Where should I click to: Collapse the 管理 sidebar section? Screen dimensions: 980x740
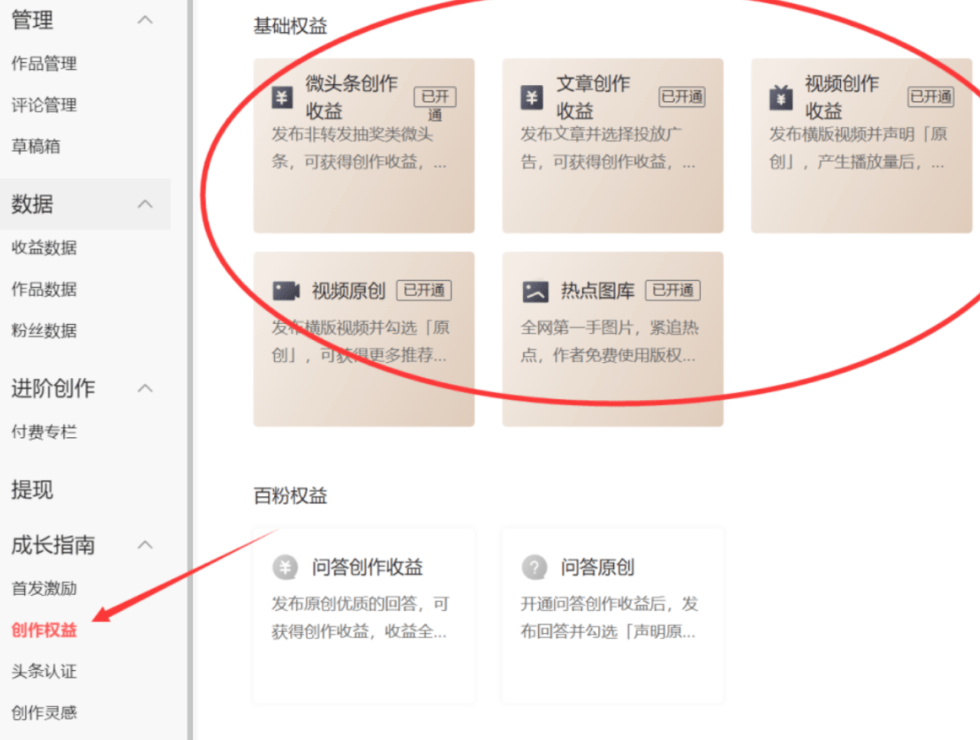tap(145, 20)
